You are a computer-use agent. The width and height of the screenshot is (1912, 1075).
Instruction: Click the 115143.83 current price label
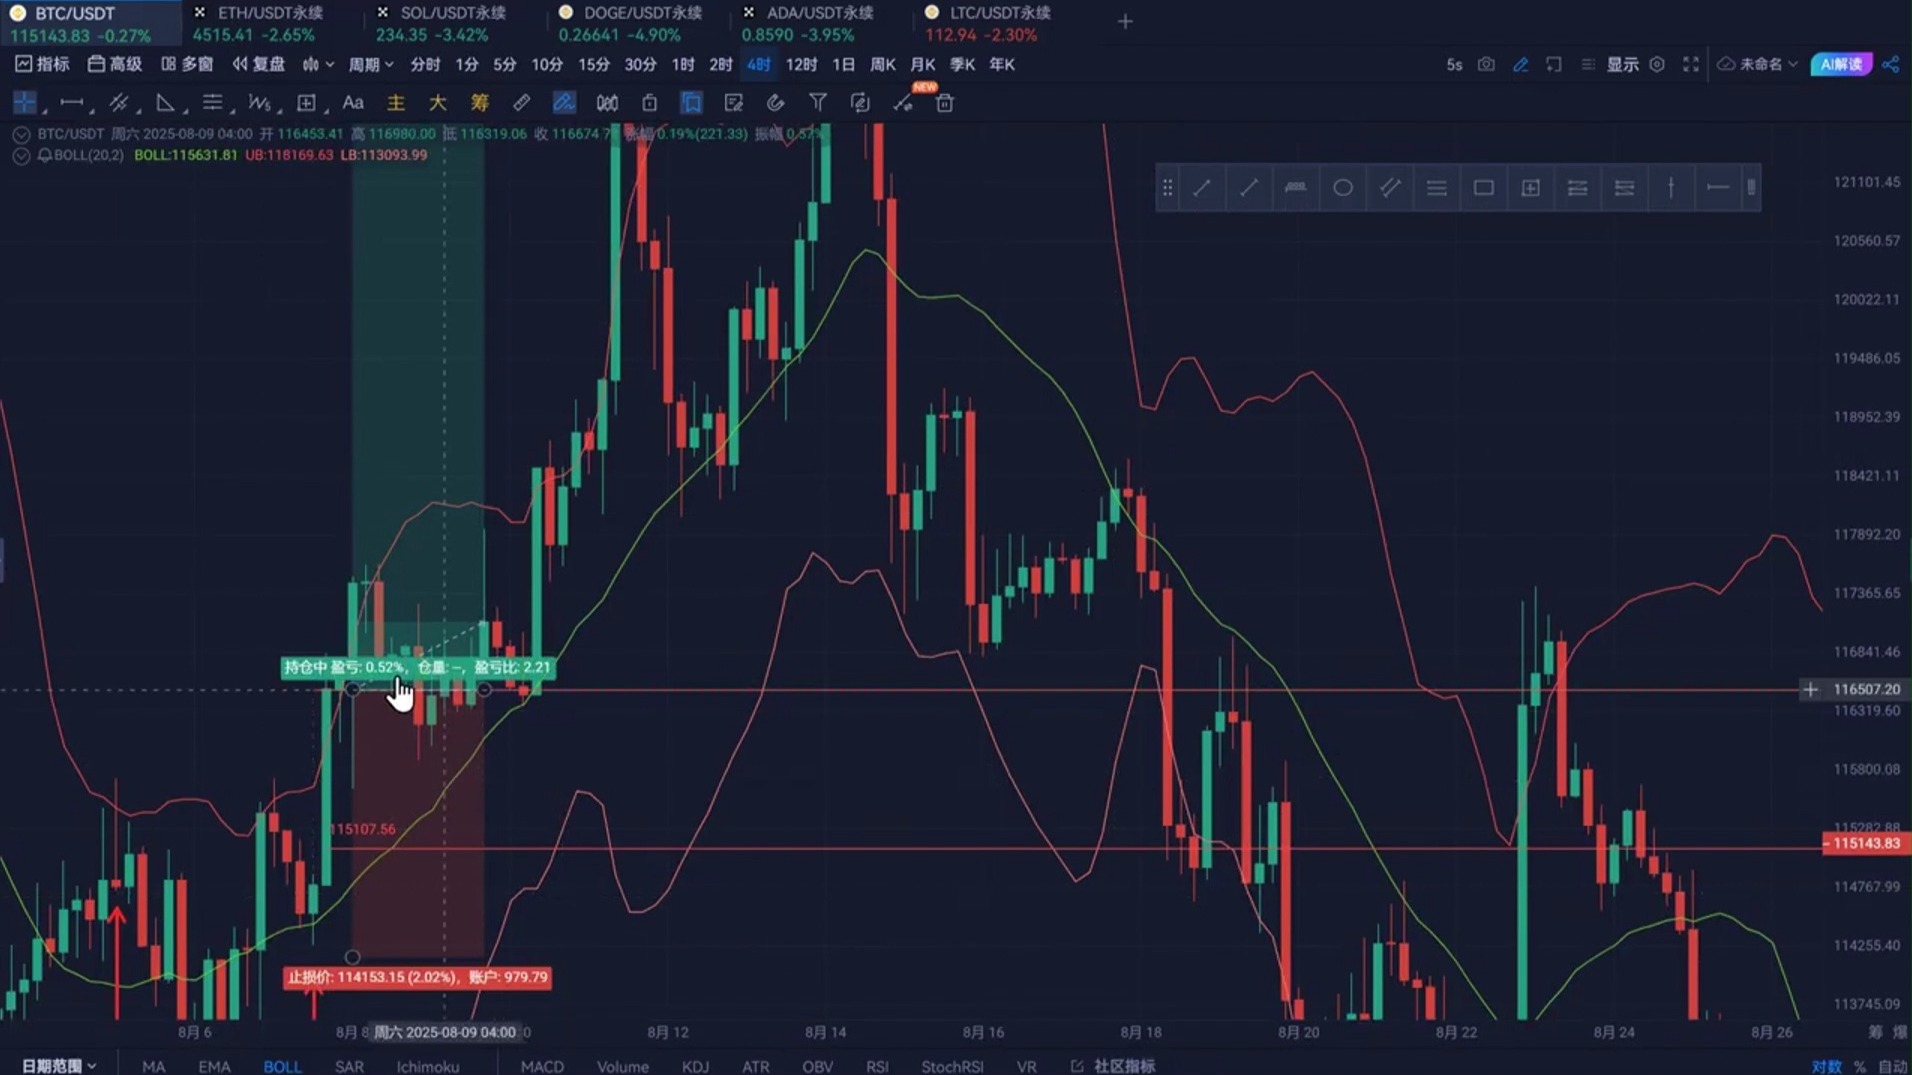point(1865,844)
